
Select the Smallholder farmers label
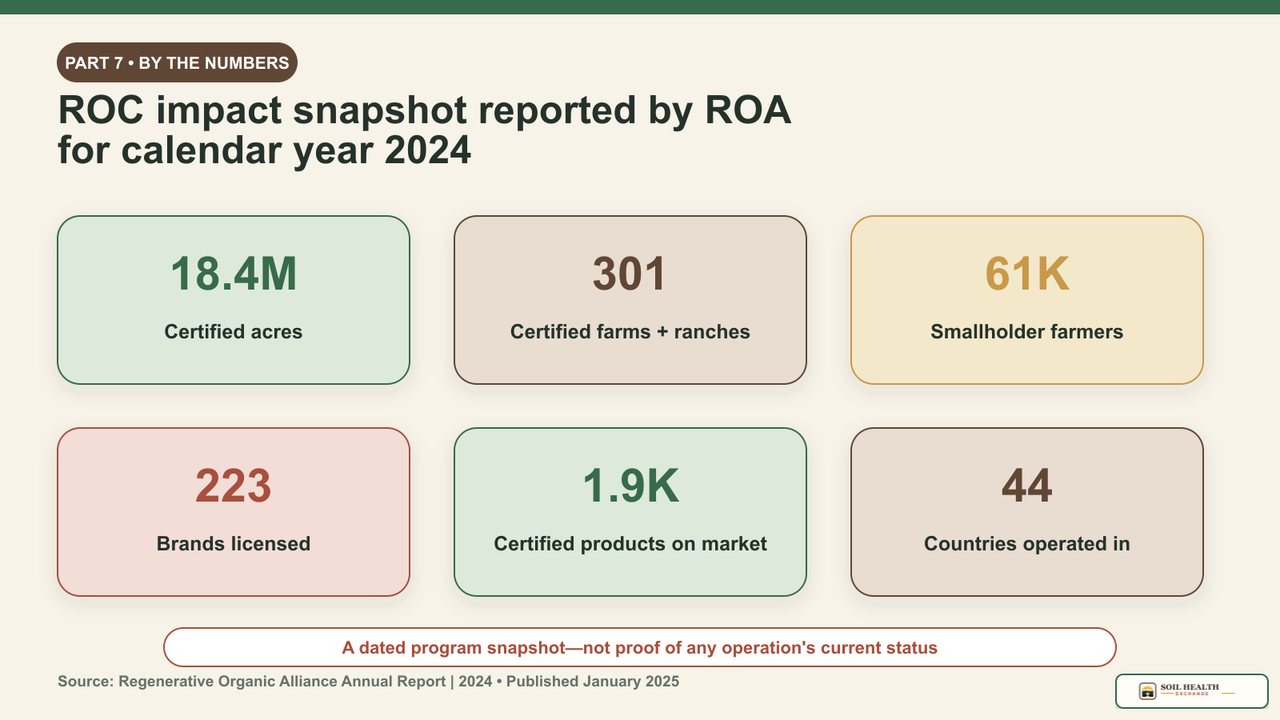[x=1027, y=332]
